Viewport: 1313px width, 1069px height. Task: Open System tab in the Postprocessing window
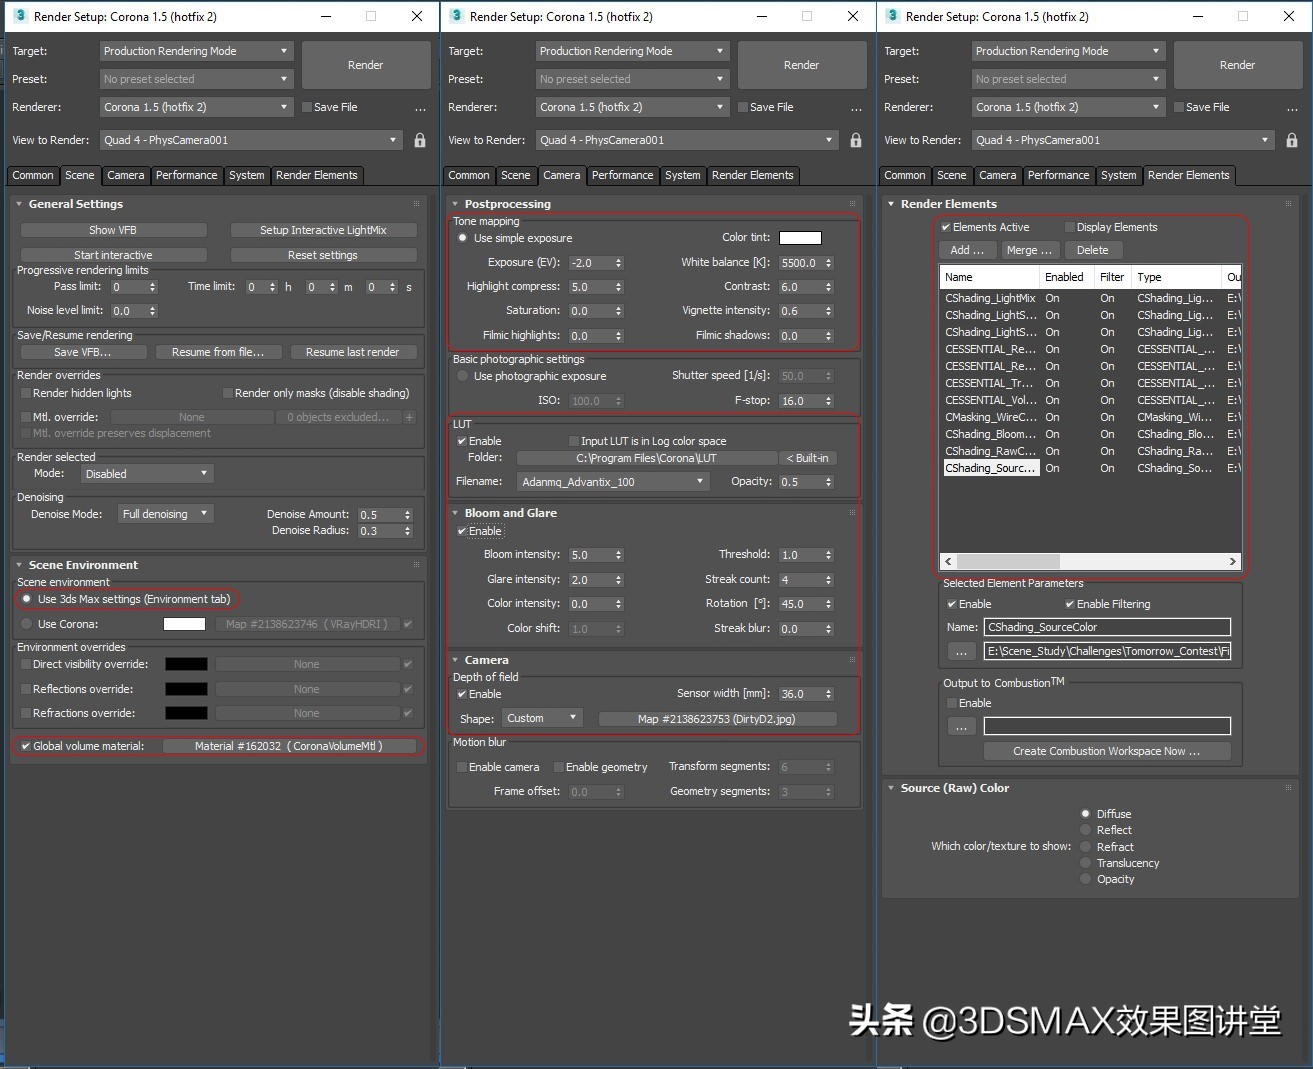pyautogui.click(x=682, y=175)
